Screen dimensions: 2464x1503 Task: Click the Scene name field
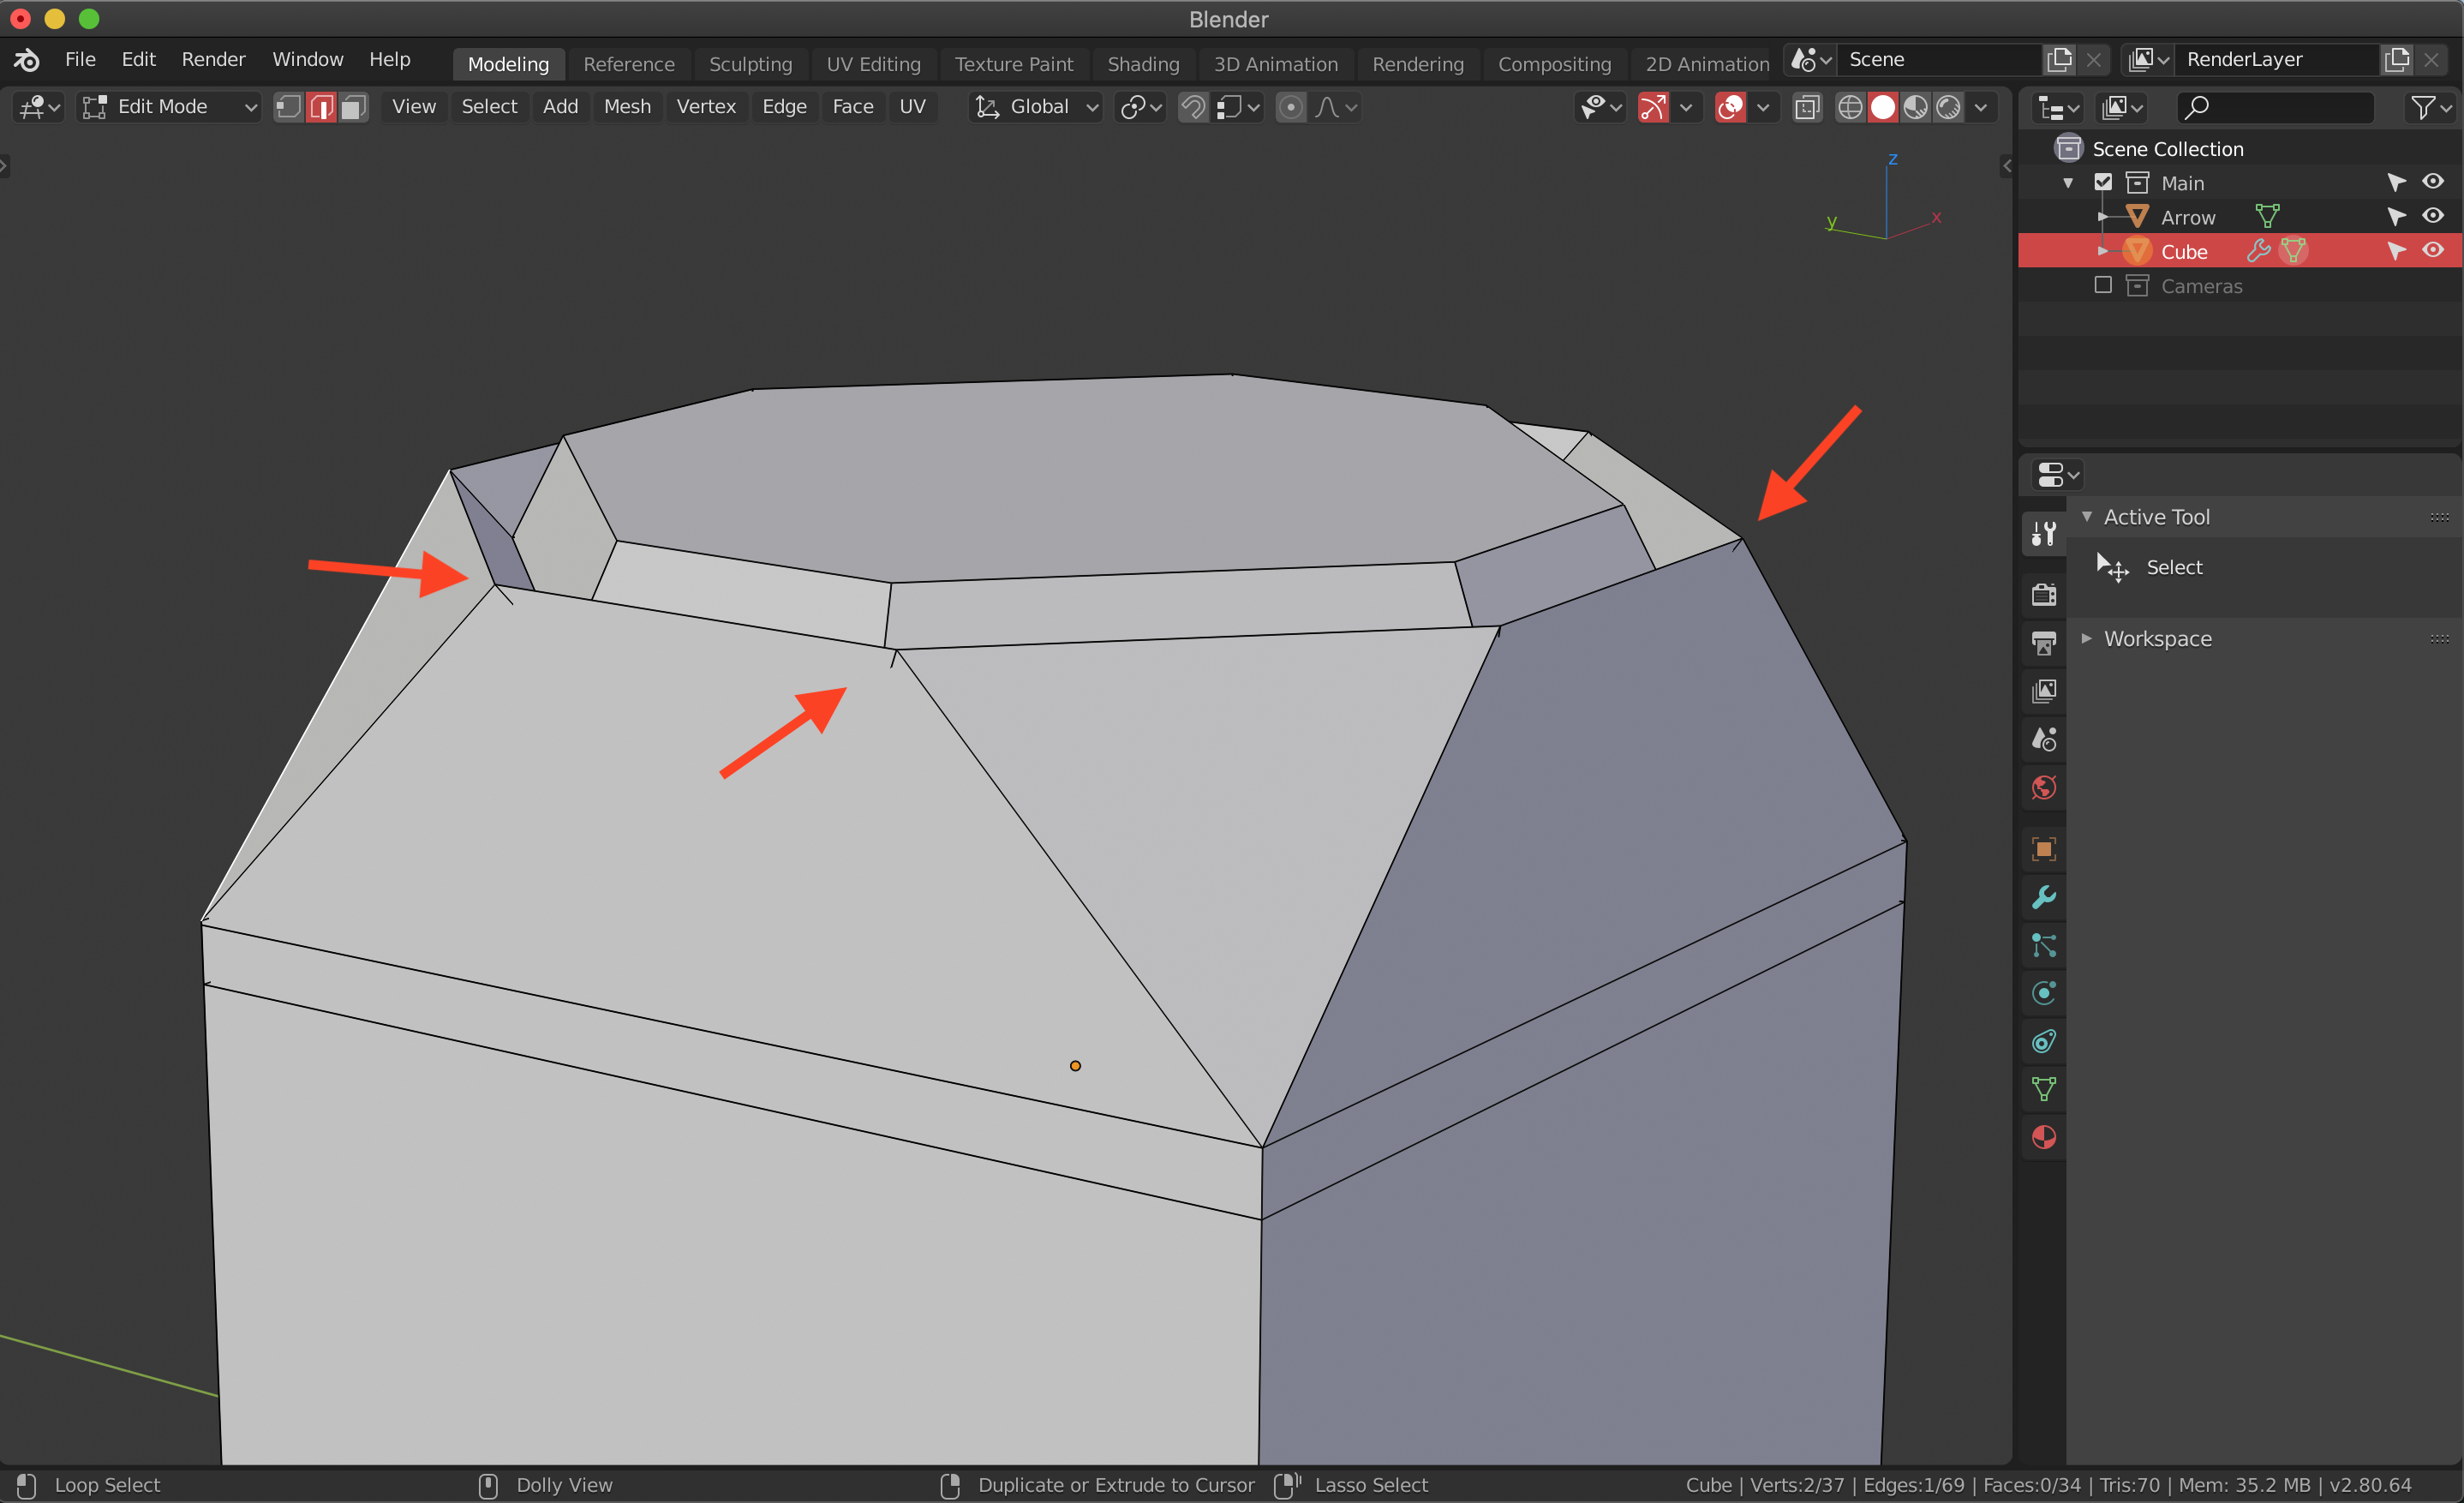tap(1939, 59)
